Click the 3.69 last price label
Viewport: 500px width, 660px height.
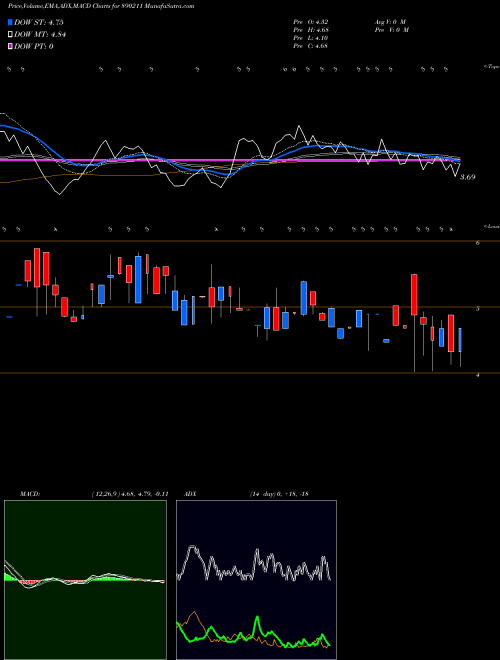tap(468, 177)
